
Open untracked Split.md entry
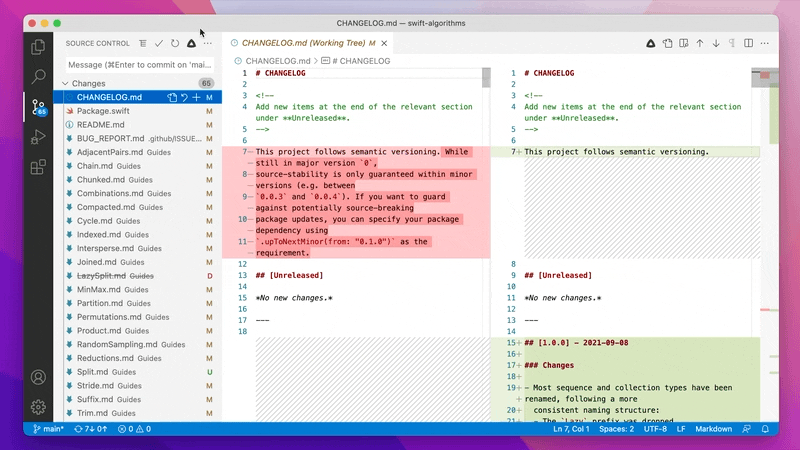(138, 372)
